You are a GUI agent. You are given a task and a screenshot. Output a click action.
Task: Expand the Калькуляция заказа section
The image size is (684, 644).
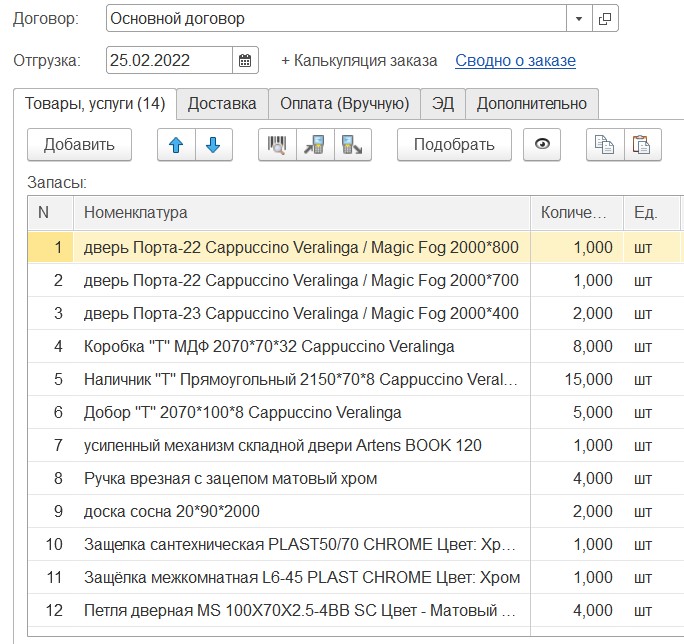click(359, 60)
